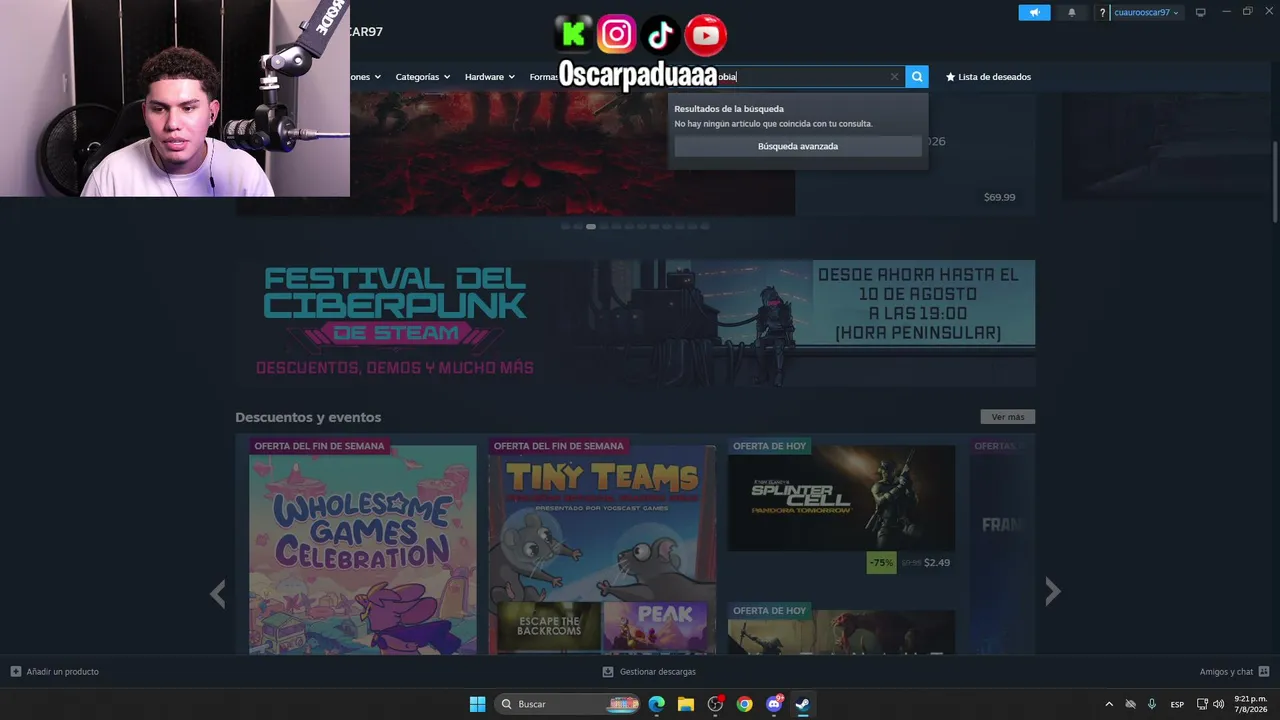1280x720 pixels.
Task: Open Búsqueda avanzada
Action: coord(798,146)
